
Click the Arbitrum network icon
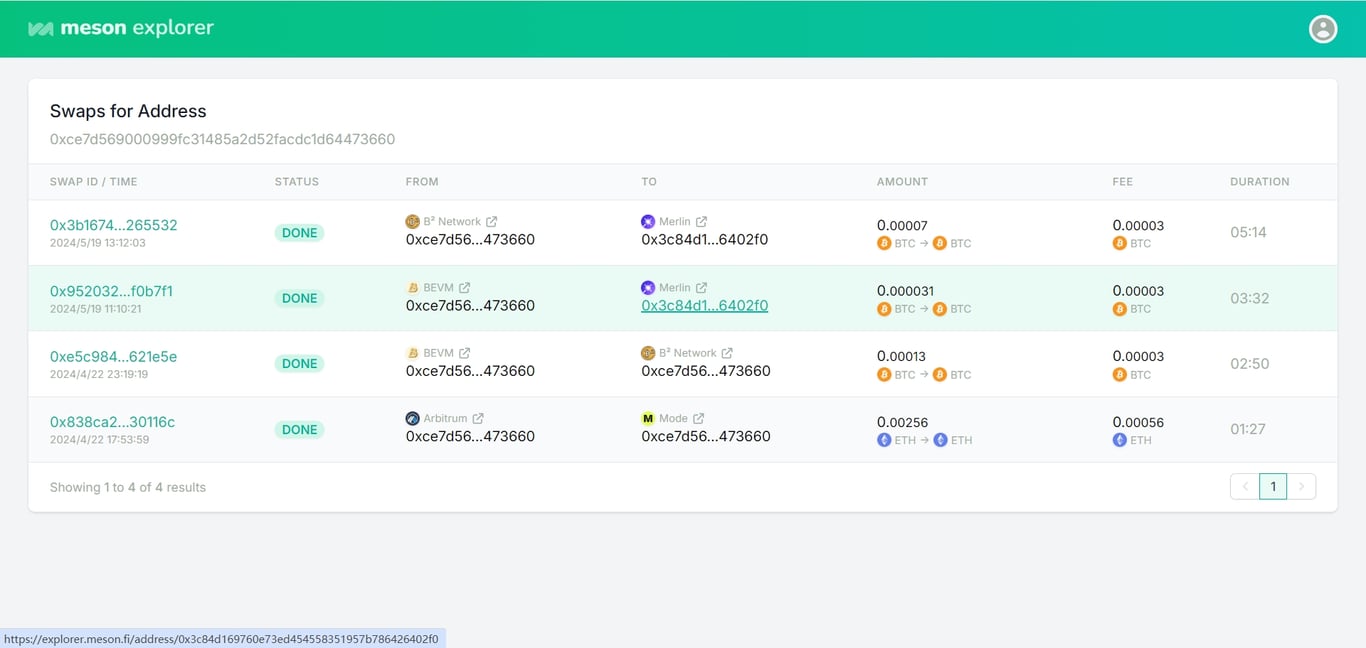(x=413, y=419)
